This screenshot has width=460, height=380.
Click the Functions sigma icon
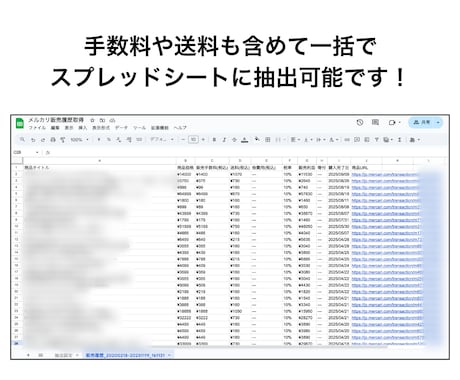399,140
